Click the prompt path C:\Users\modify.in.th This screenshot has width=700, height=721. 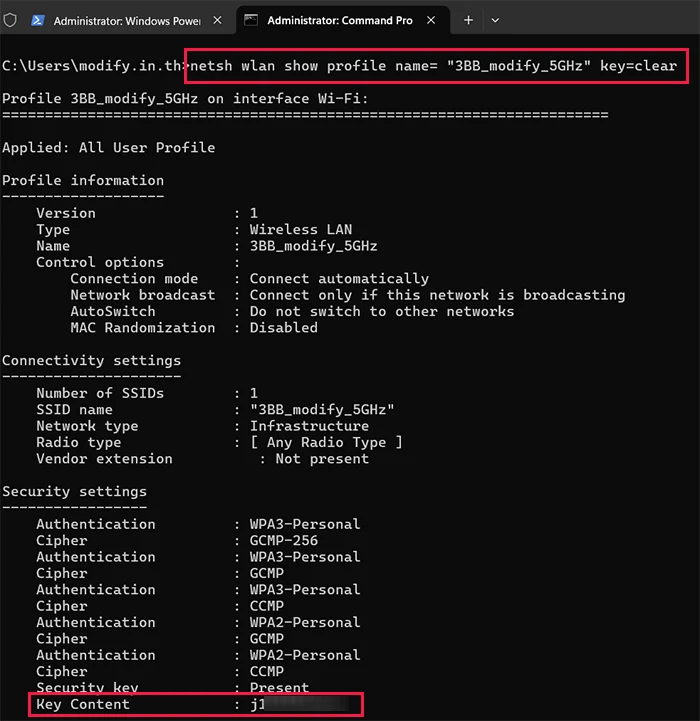(92, 66)
